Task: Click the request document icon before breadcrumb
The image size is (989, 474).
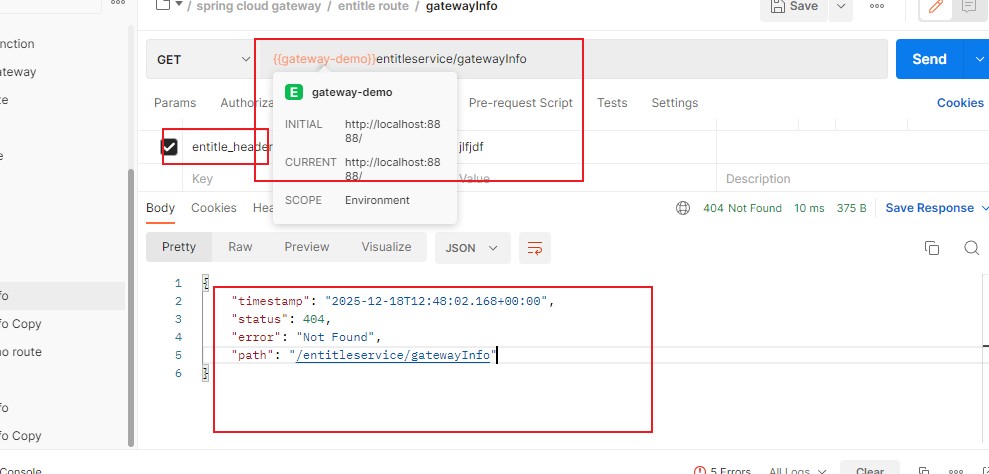Action: (x=163, y=6)
